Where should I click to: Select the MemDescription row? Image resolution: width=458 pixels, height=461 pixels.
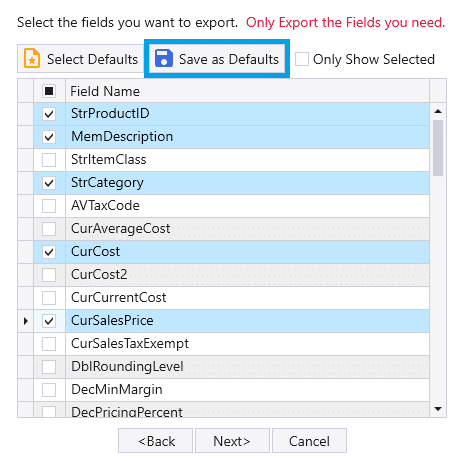coord(231,137)
